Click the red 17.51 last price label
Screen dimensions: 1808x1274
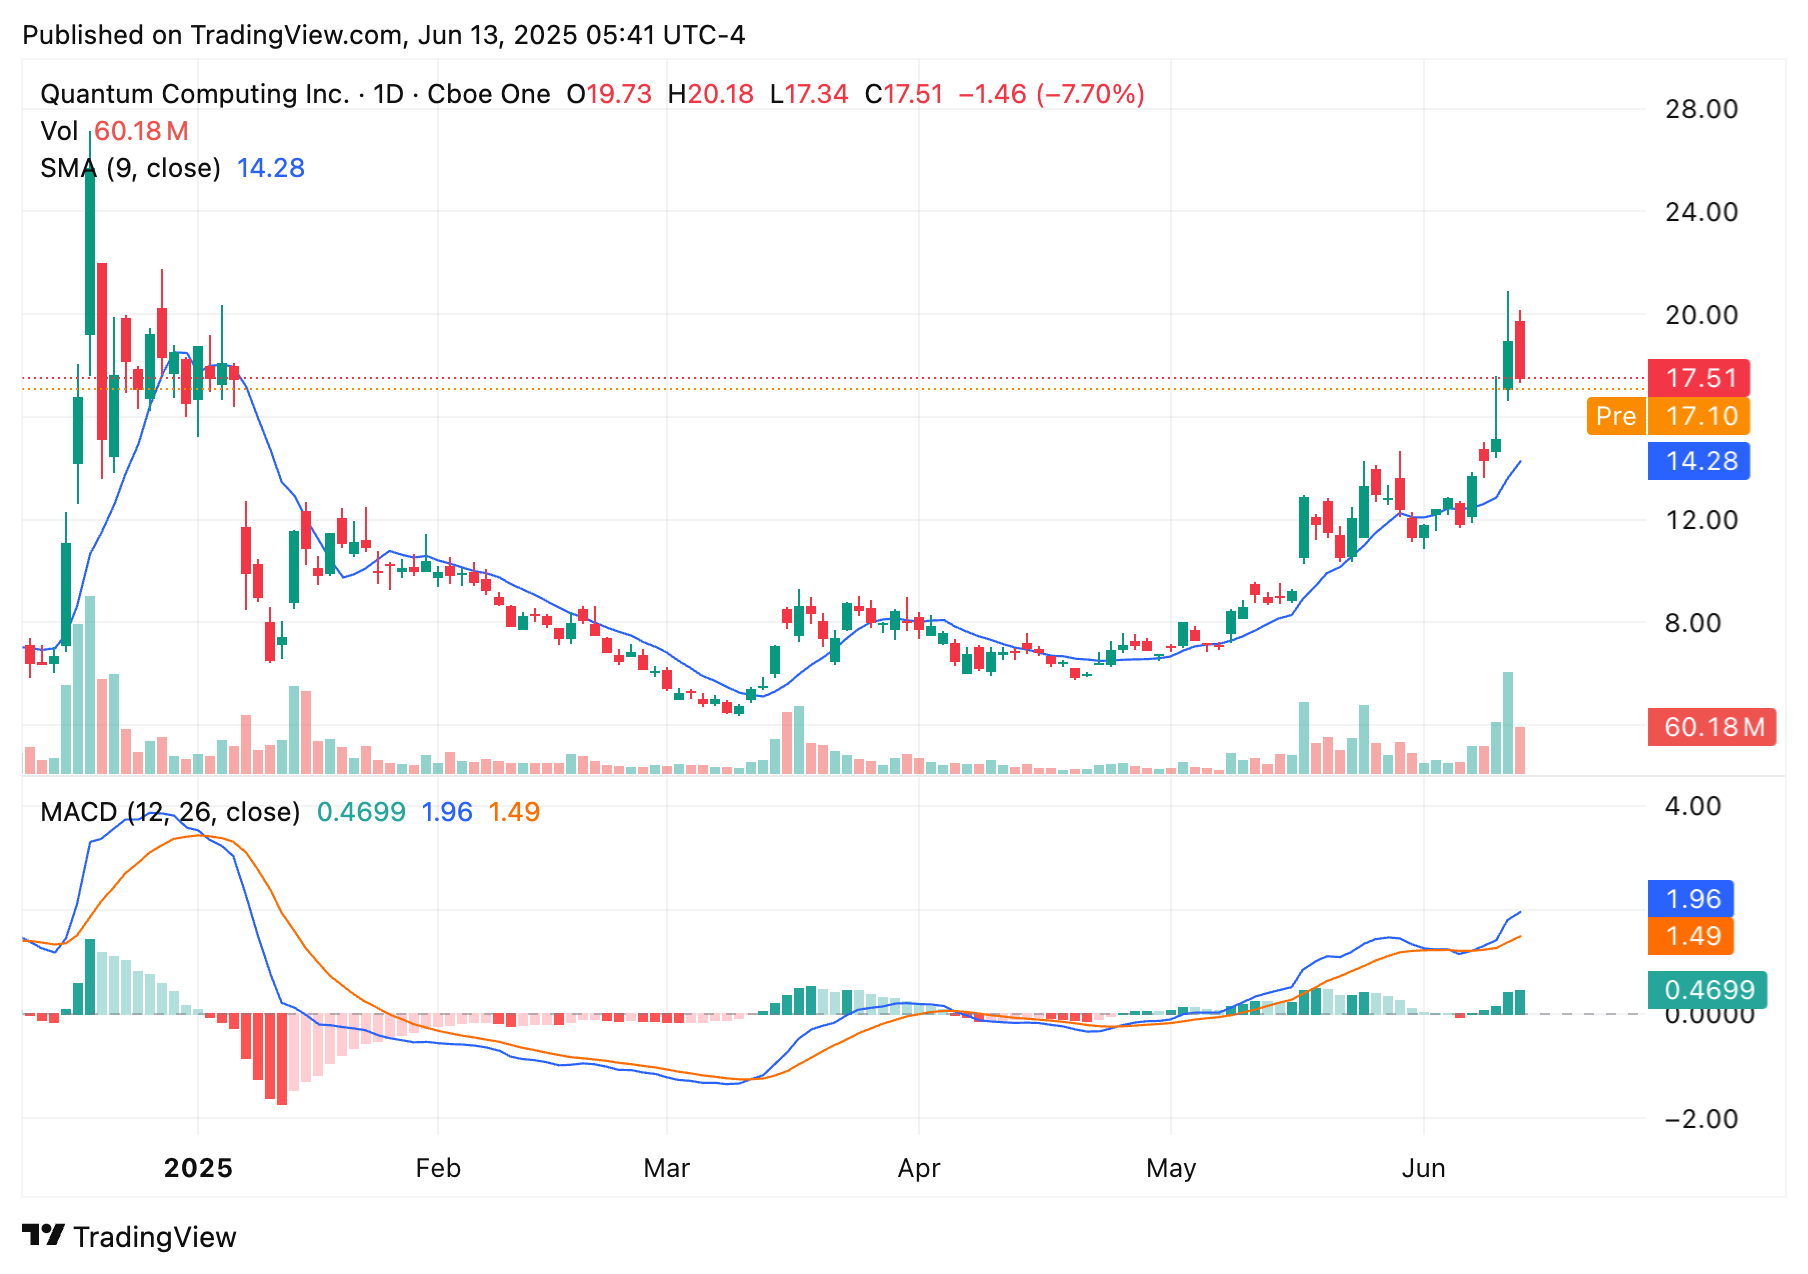click(x=1699, y=378)
